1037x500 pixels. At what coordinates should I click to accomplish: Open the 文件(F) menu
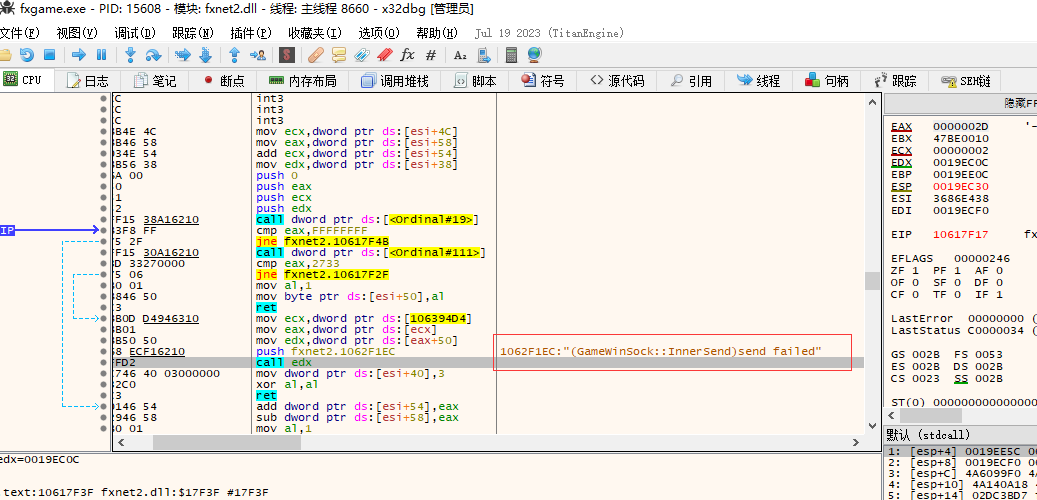pos(19,32)
